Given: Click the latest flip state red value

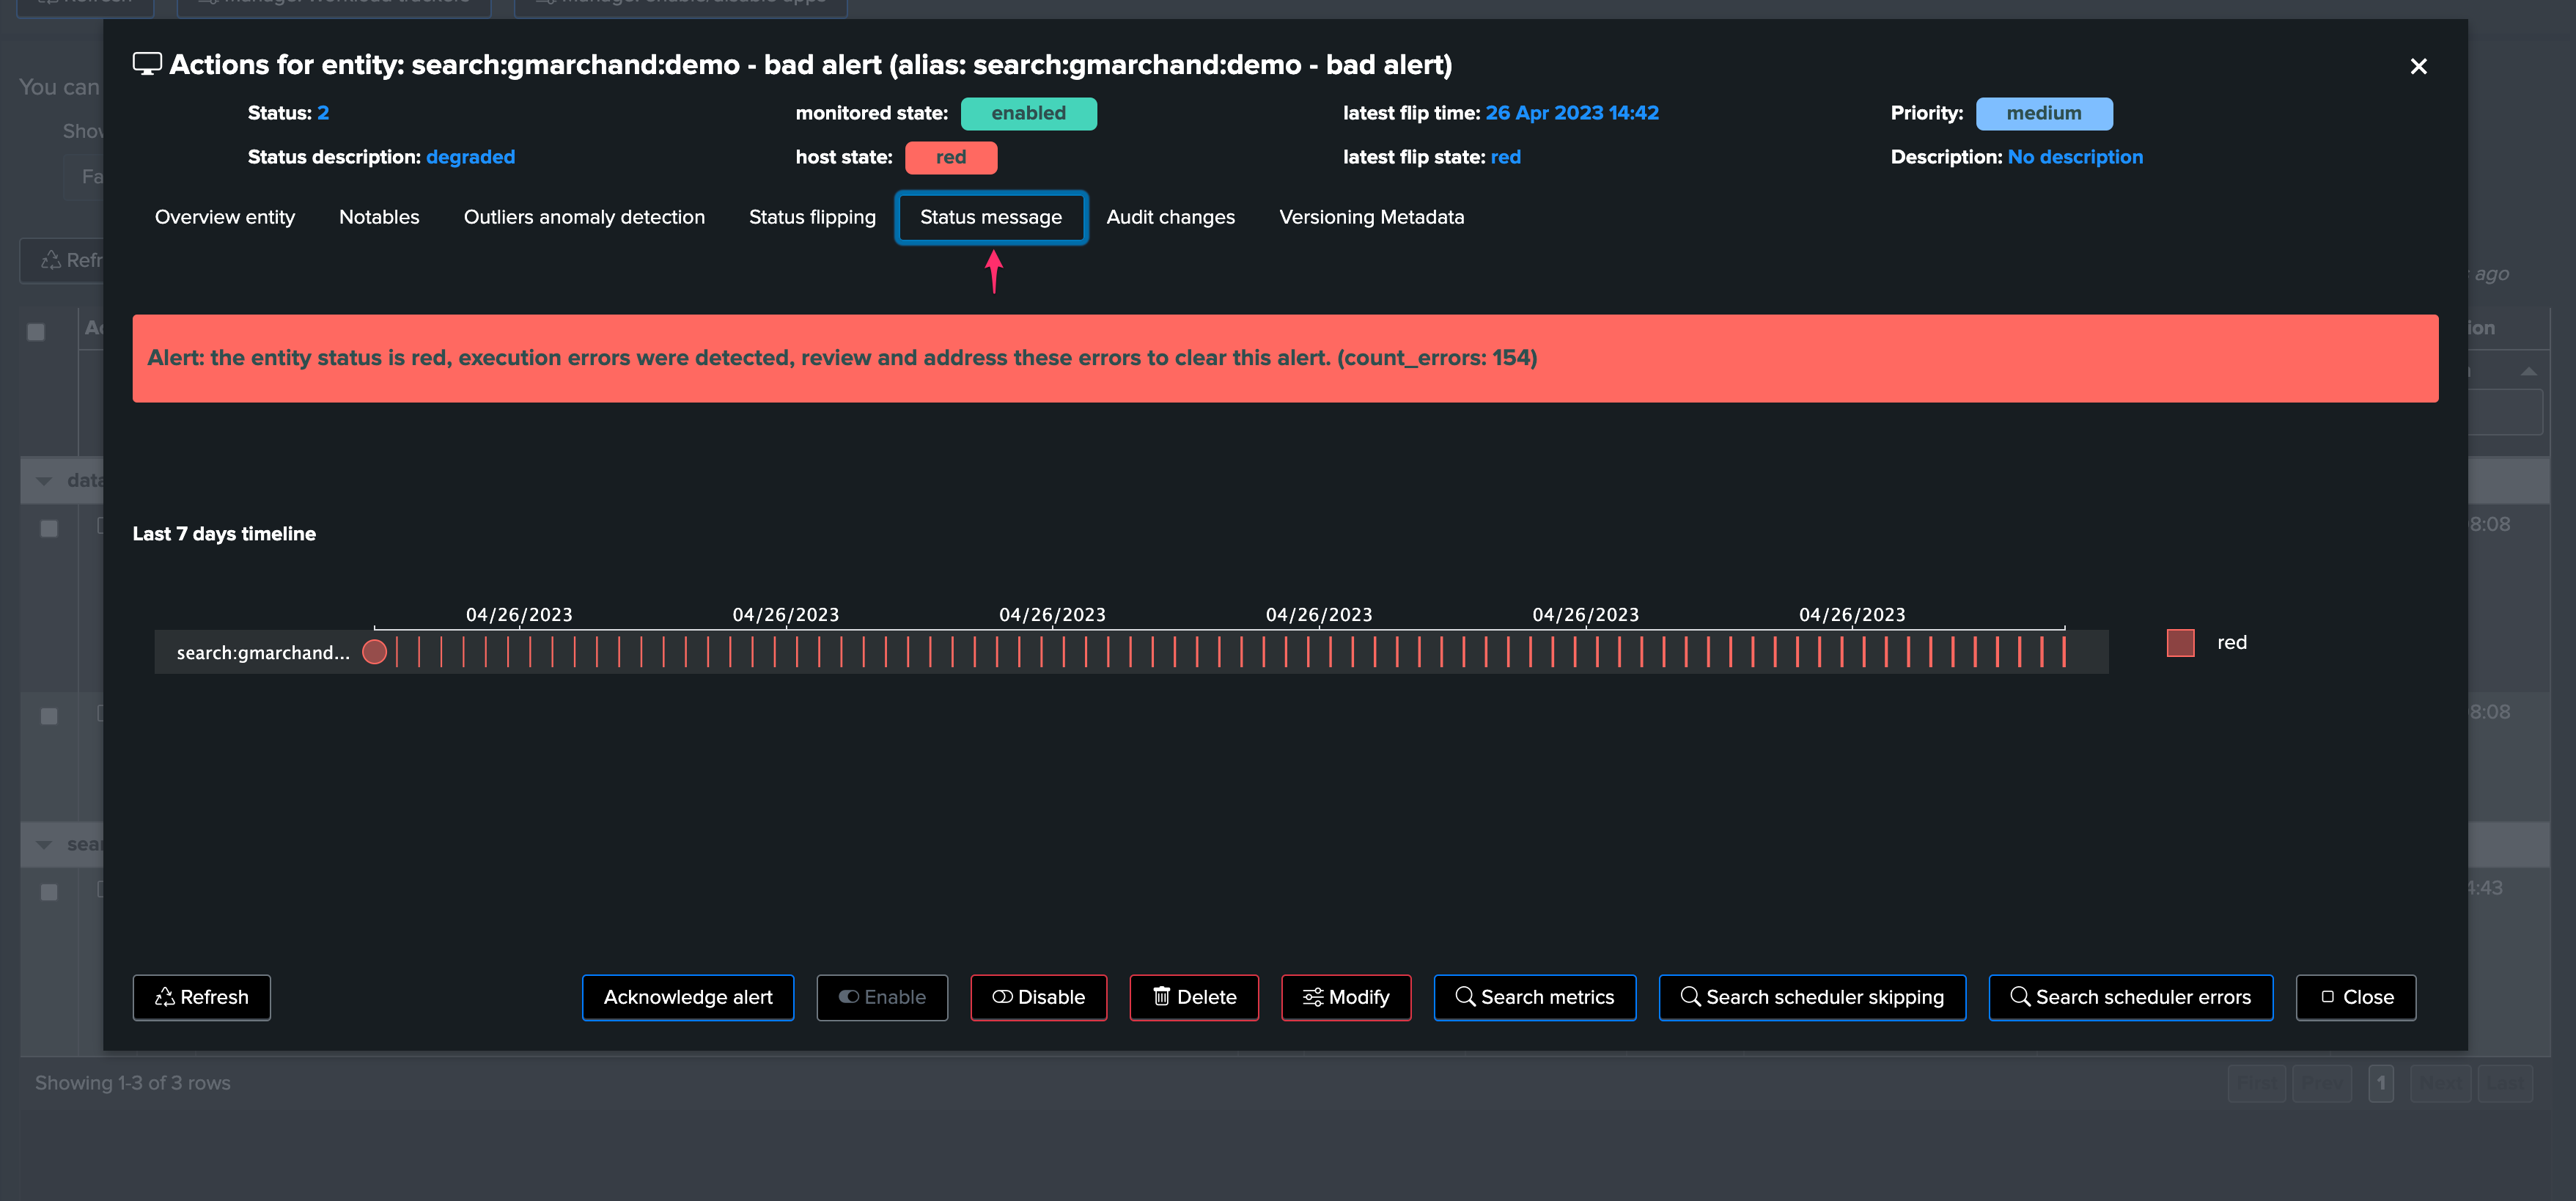Looking at the screenshot, I should click(1505, 157).
